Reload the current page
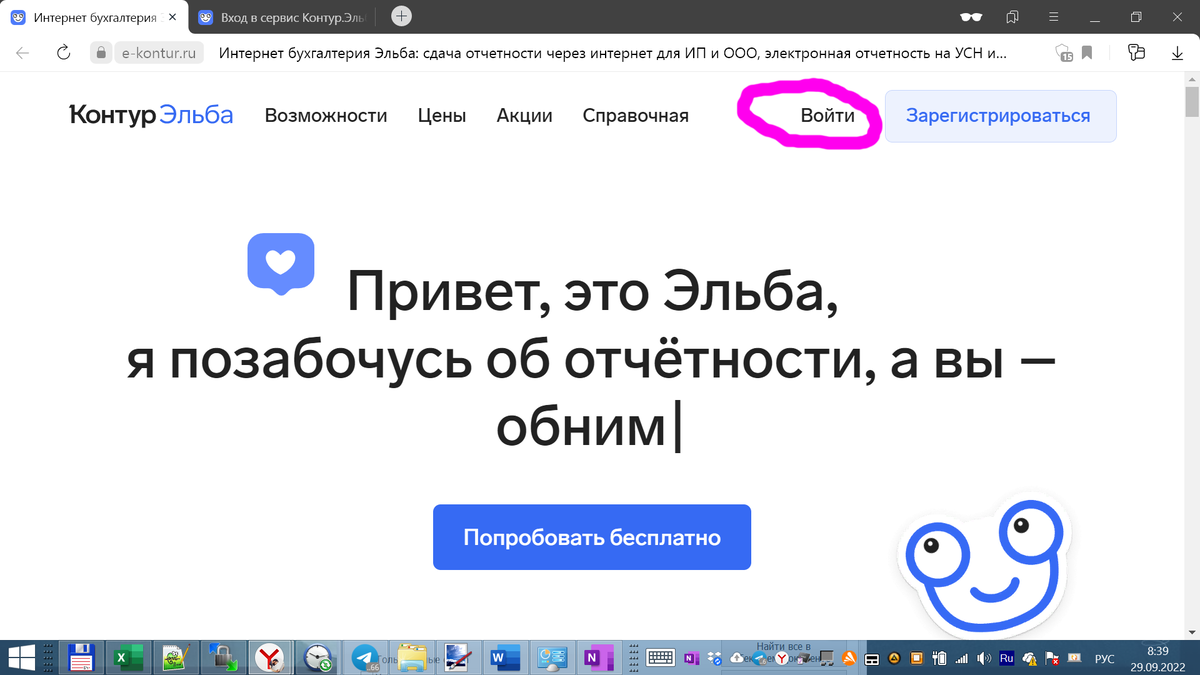1200x675 pixels. [64, 53]
